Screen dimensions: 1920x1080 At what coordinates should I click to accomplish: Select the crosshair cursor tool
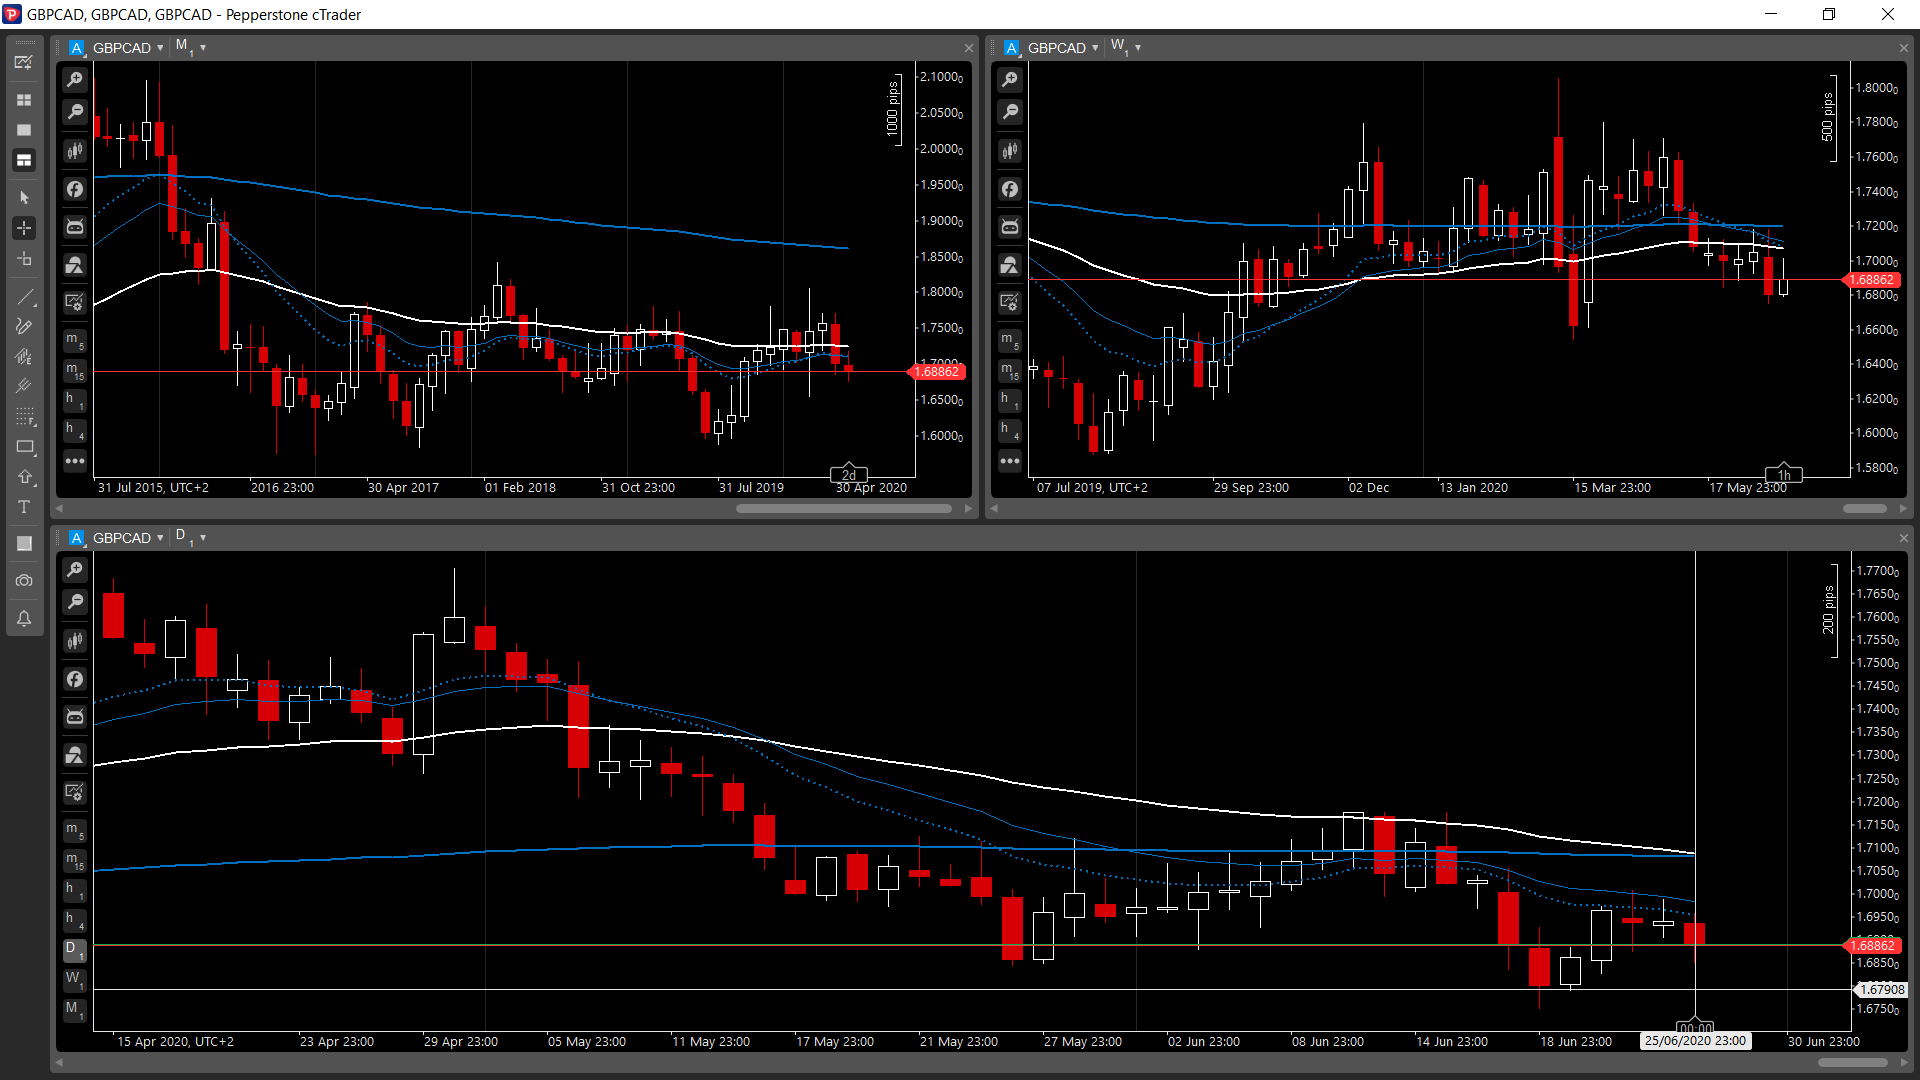tap(24, 228)
